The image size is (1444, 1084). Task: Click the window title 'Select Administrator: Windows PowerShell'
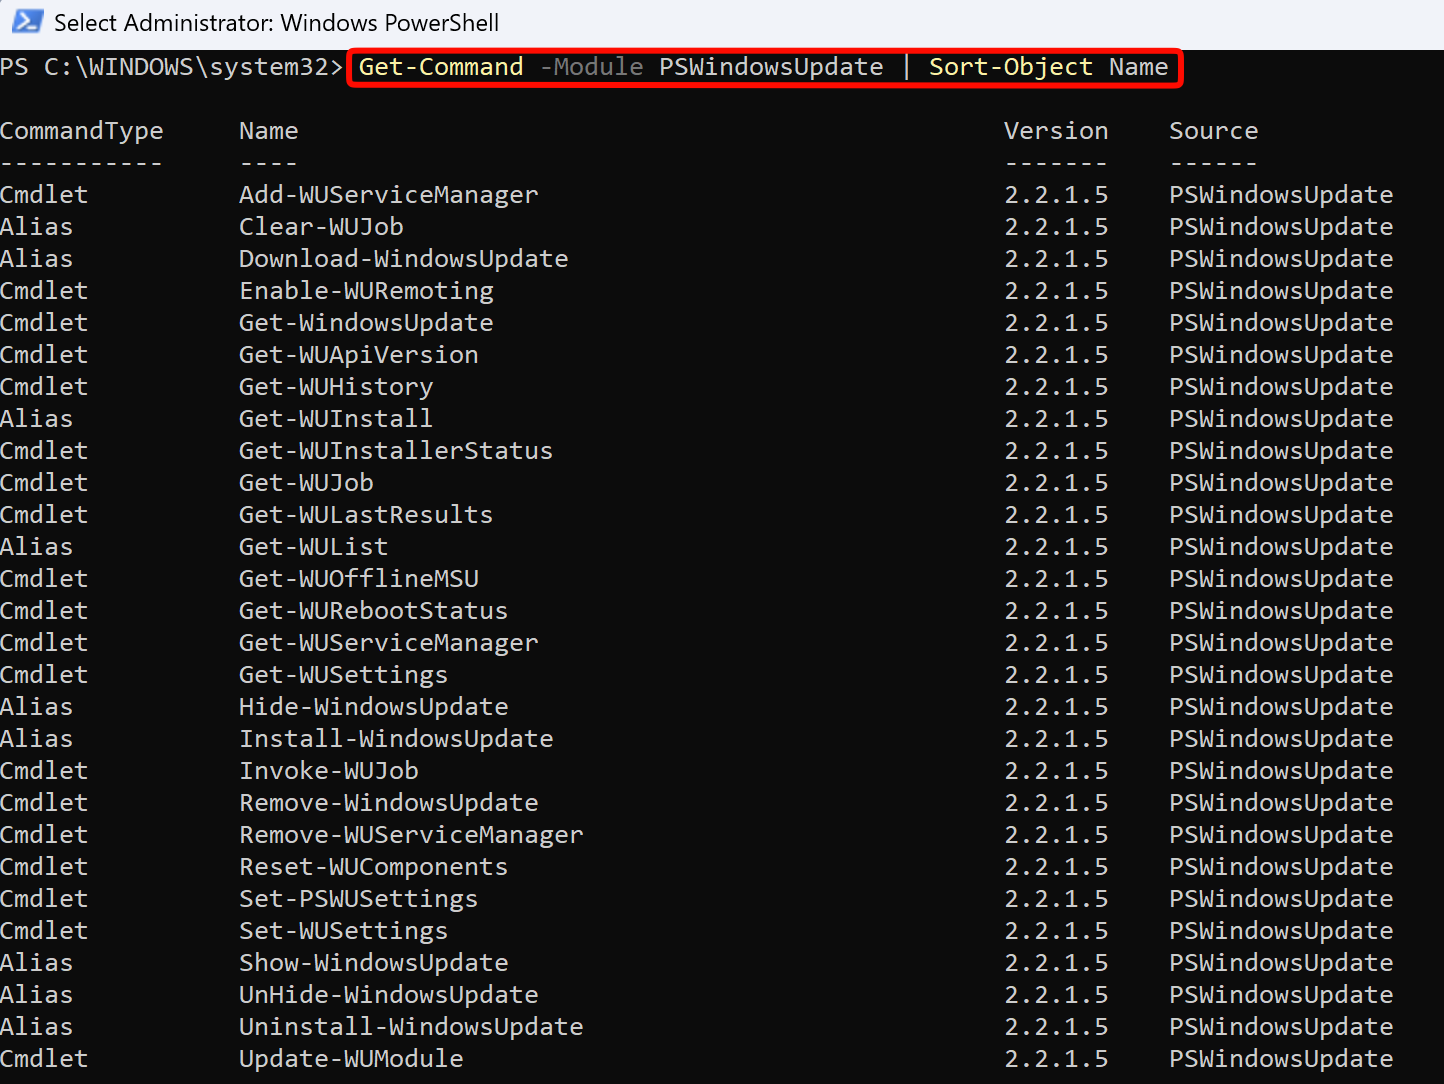tap(276, 22)
